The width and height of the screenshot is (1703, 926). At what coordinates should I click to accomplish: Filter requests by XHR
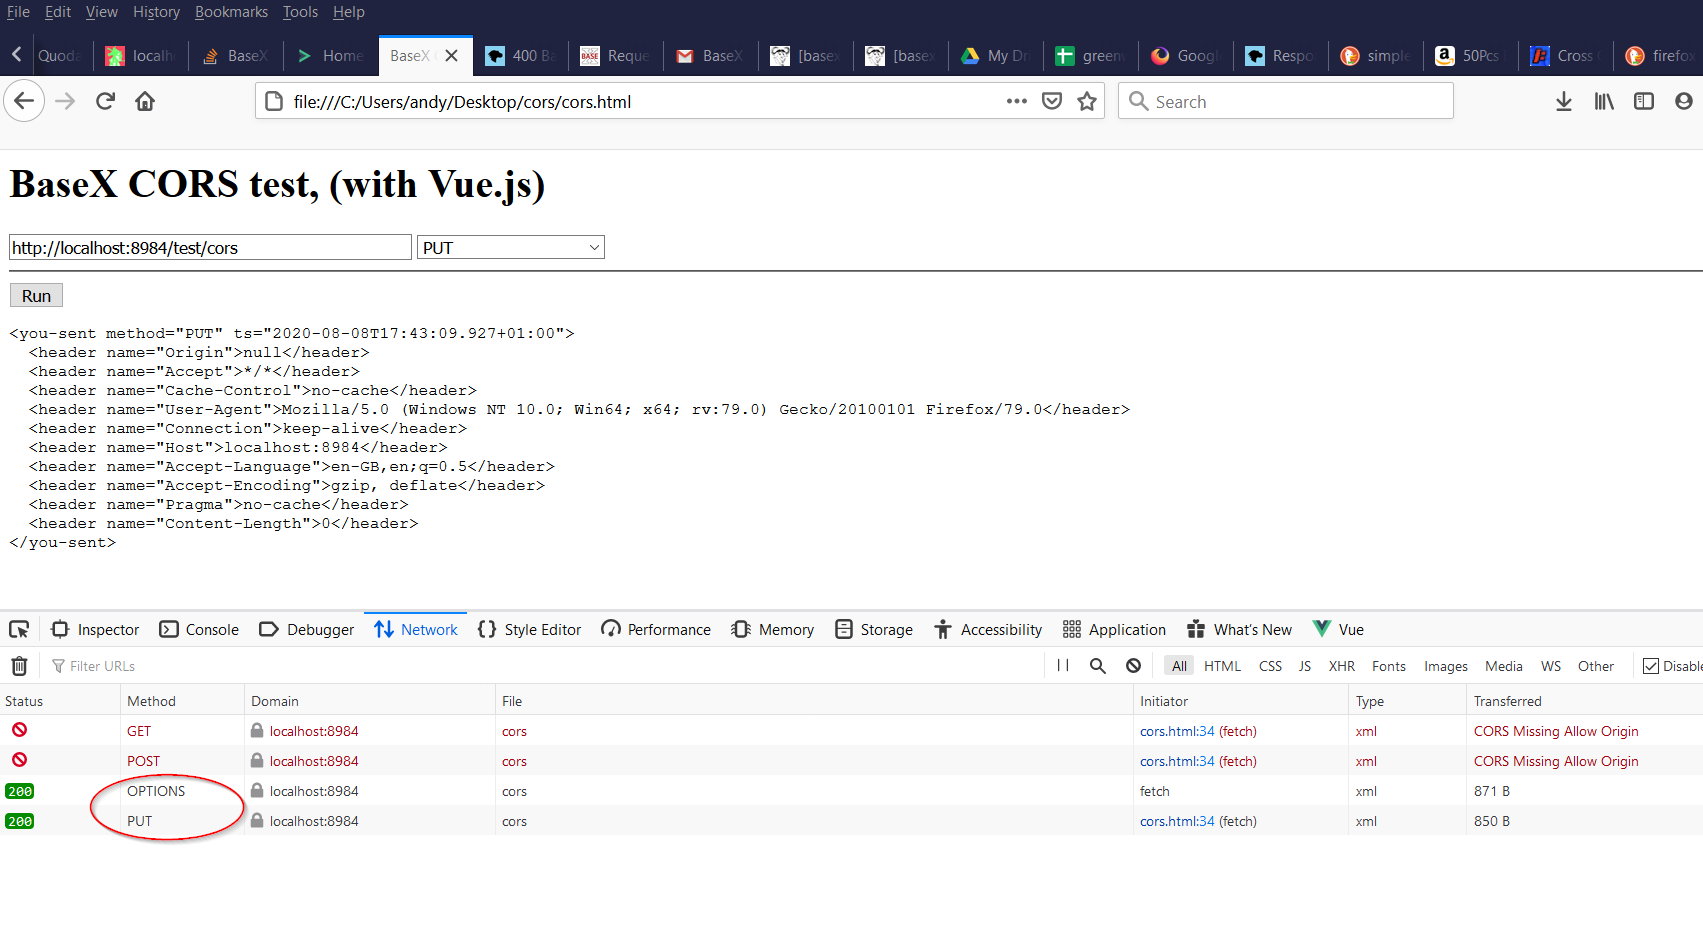pos(1342,666)
